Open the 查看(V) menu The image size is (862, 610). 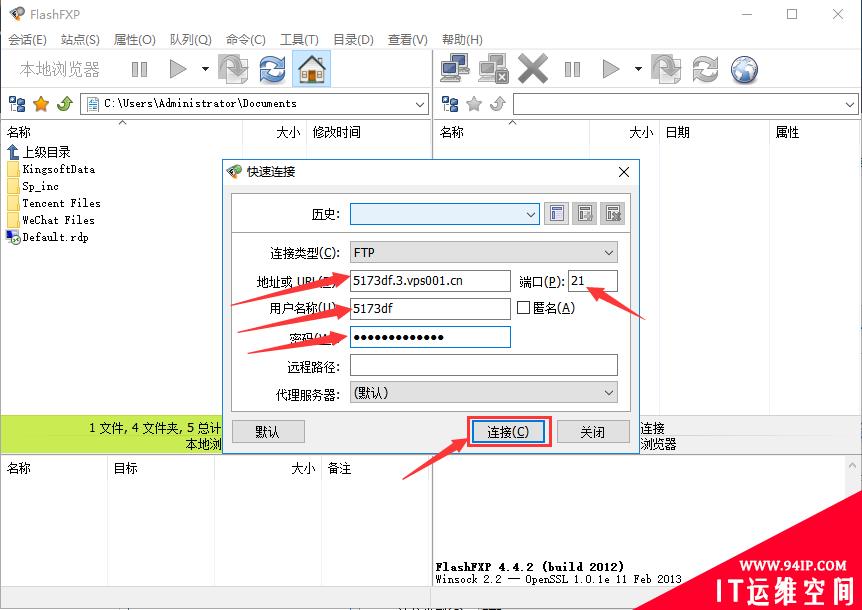click(x=407, y=40)
